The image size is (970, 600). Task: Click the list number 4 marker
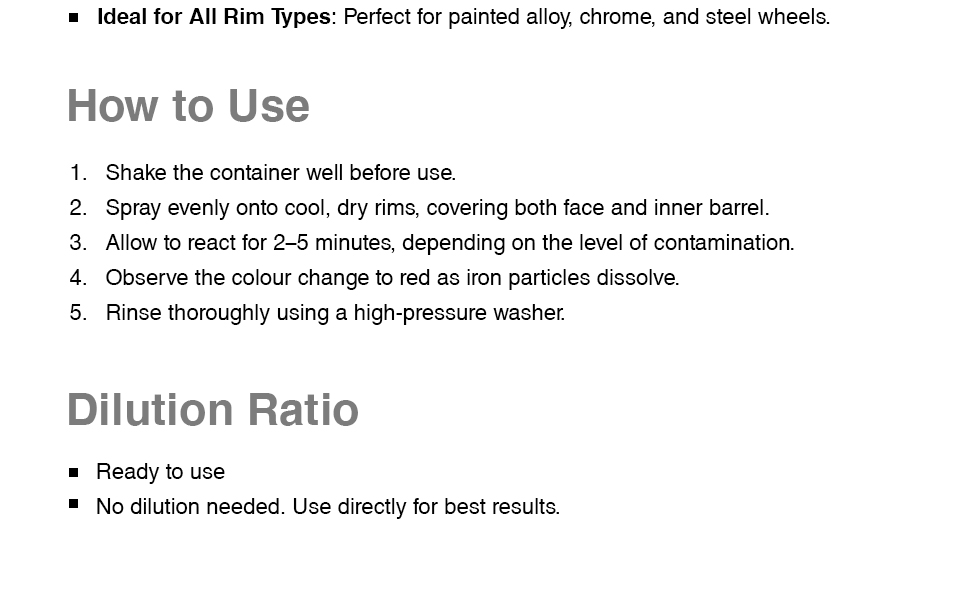coord(78,278)
